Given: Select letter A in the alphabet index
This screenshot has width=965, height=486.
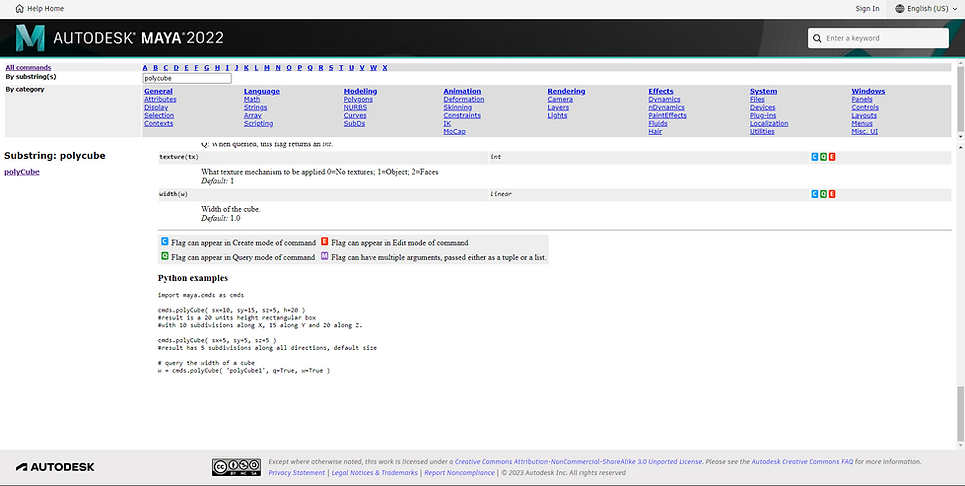Looking at the screenshot, I should point(145,68).
